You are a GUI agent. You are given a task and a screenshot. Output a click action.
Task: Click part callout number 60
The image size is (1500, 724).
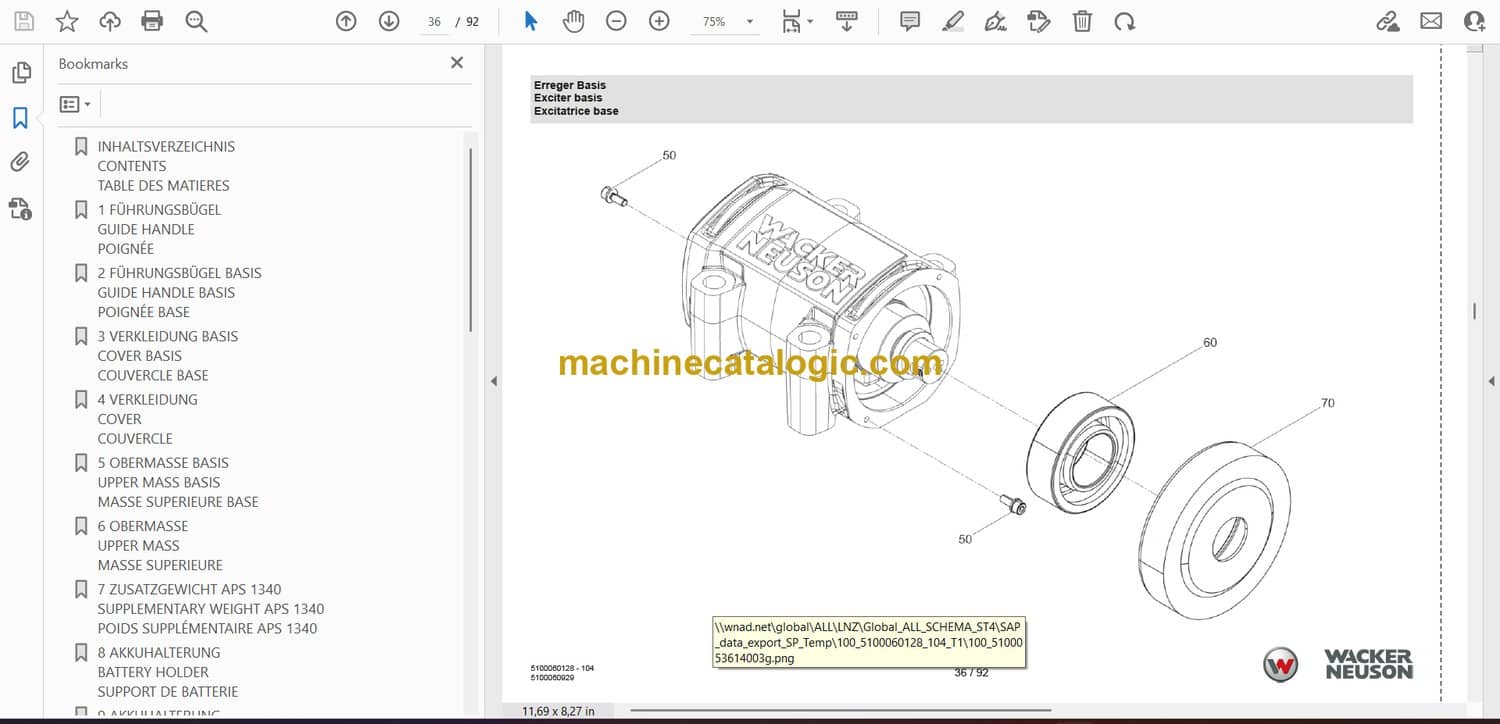pyautogui.click(x=1210, y=343)
